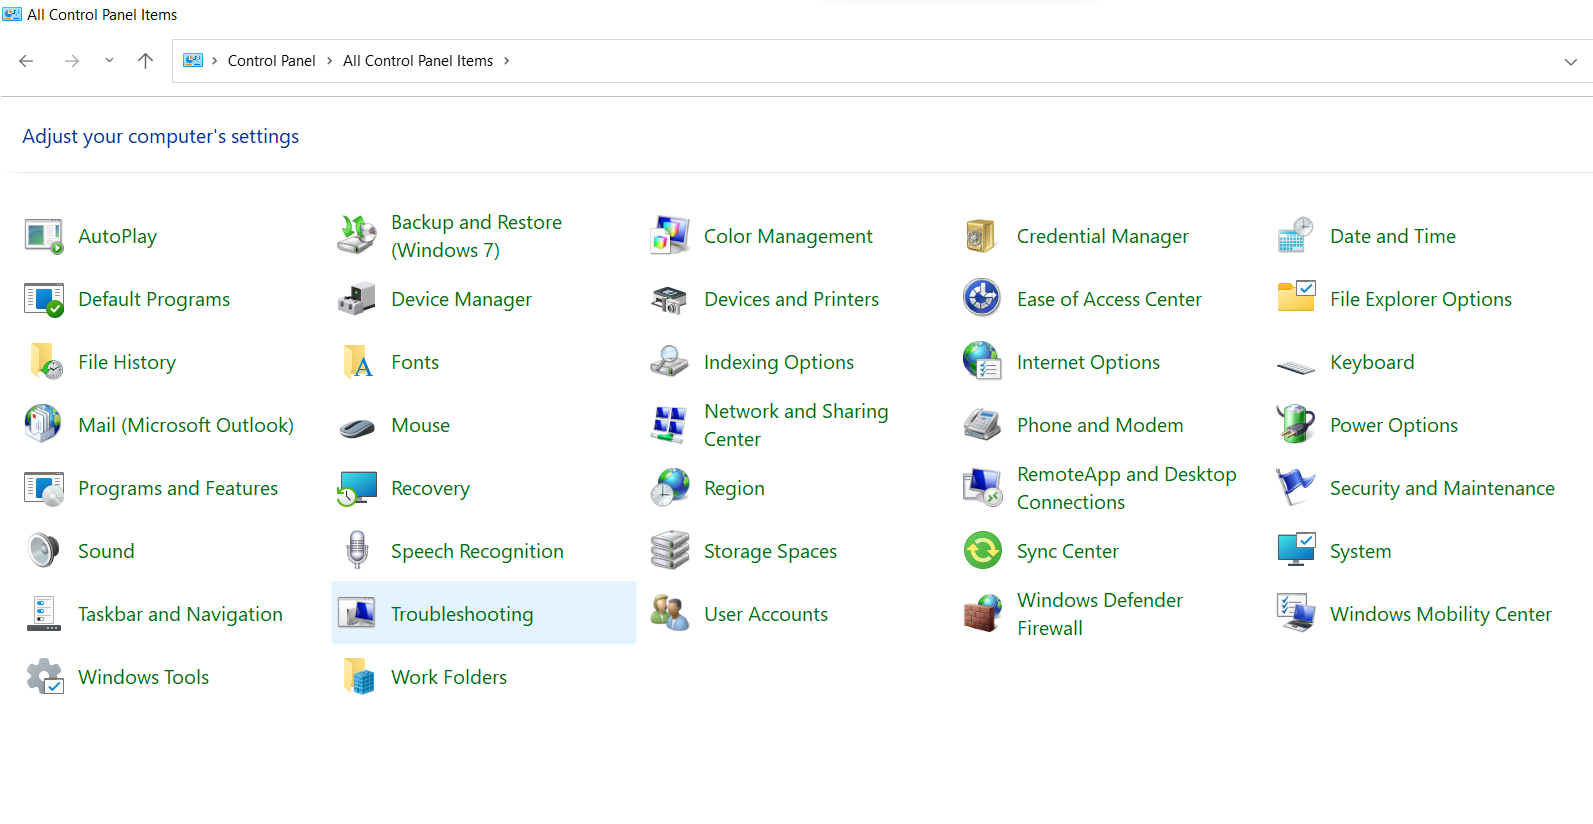Expand the chevron after Control Panel breadcrumb
This screenshot has width=1593, height=824.
(329, 61)
